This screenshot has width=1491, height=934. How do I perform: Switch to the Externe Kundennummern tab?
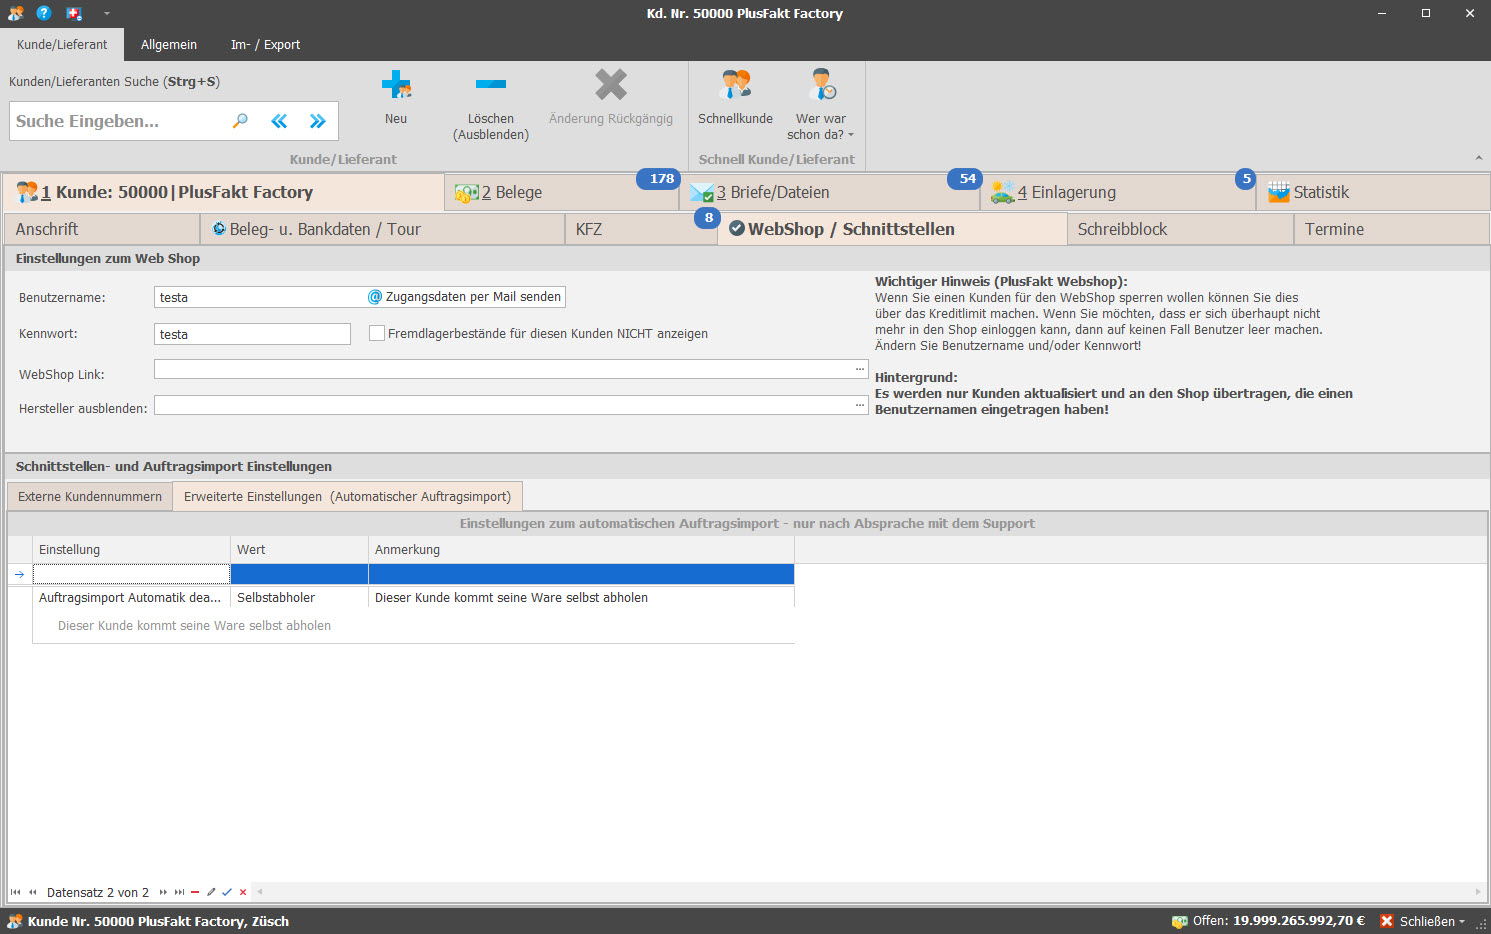tap(90, 497)
